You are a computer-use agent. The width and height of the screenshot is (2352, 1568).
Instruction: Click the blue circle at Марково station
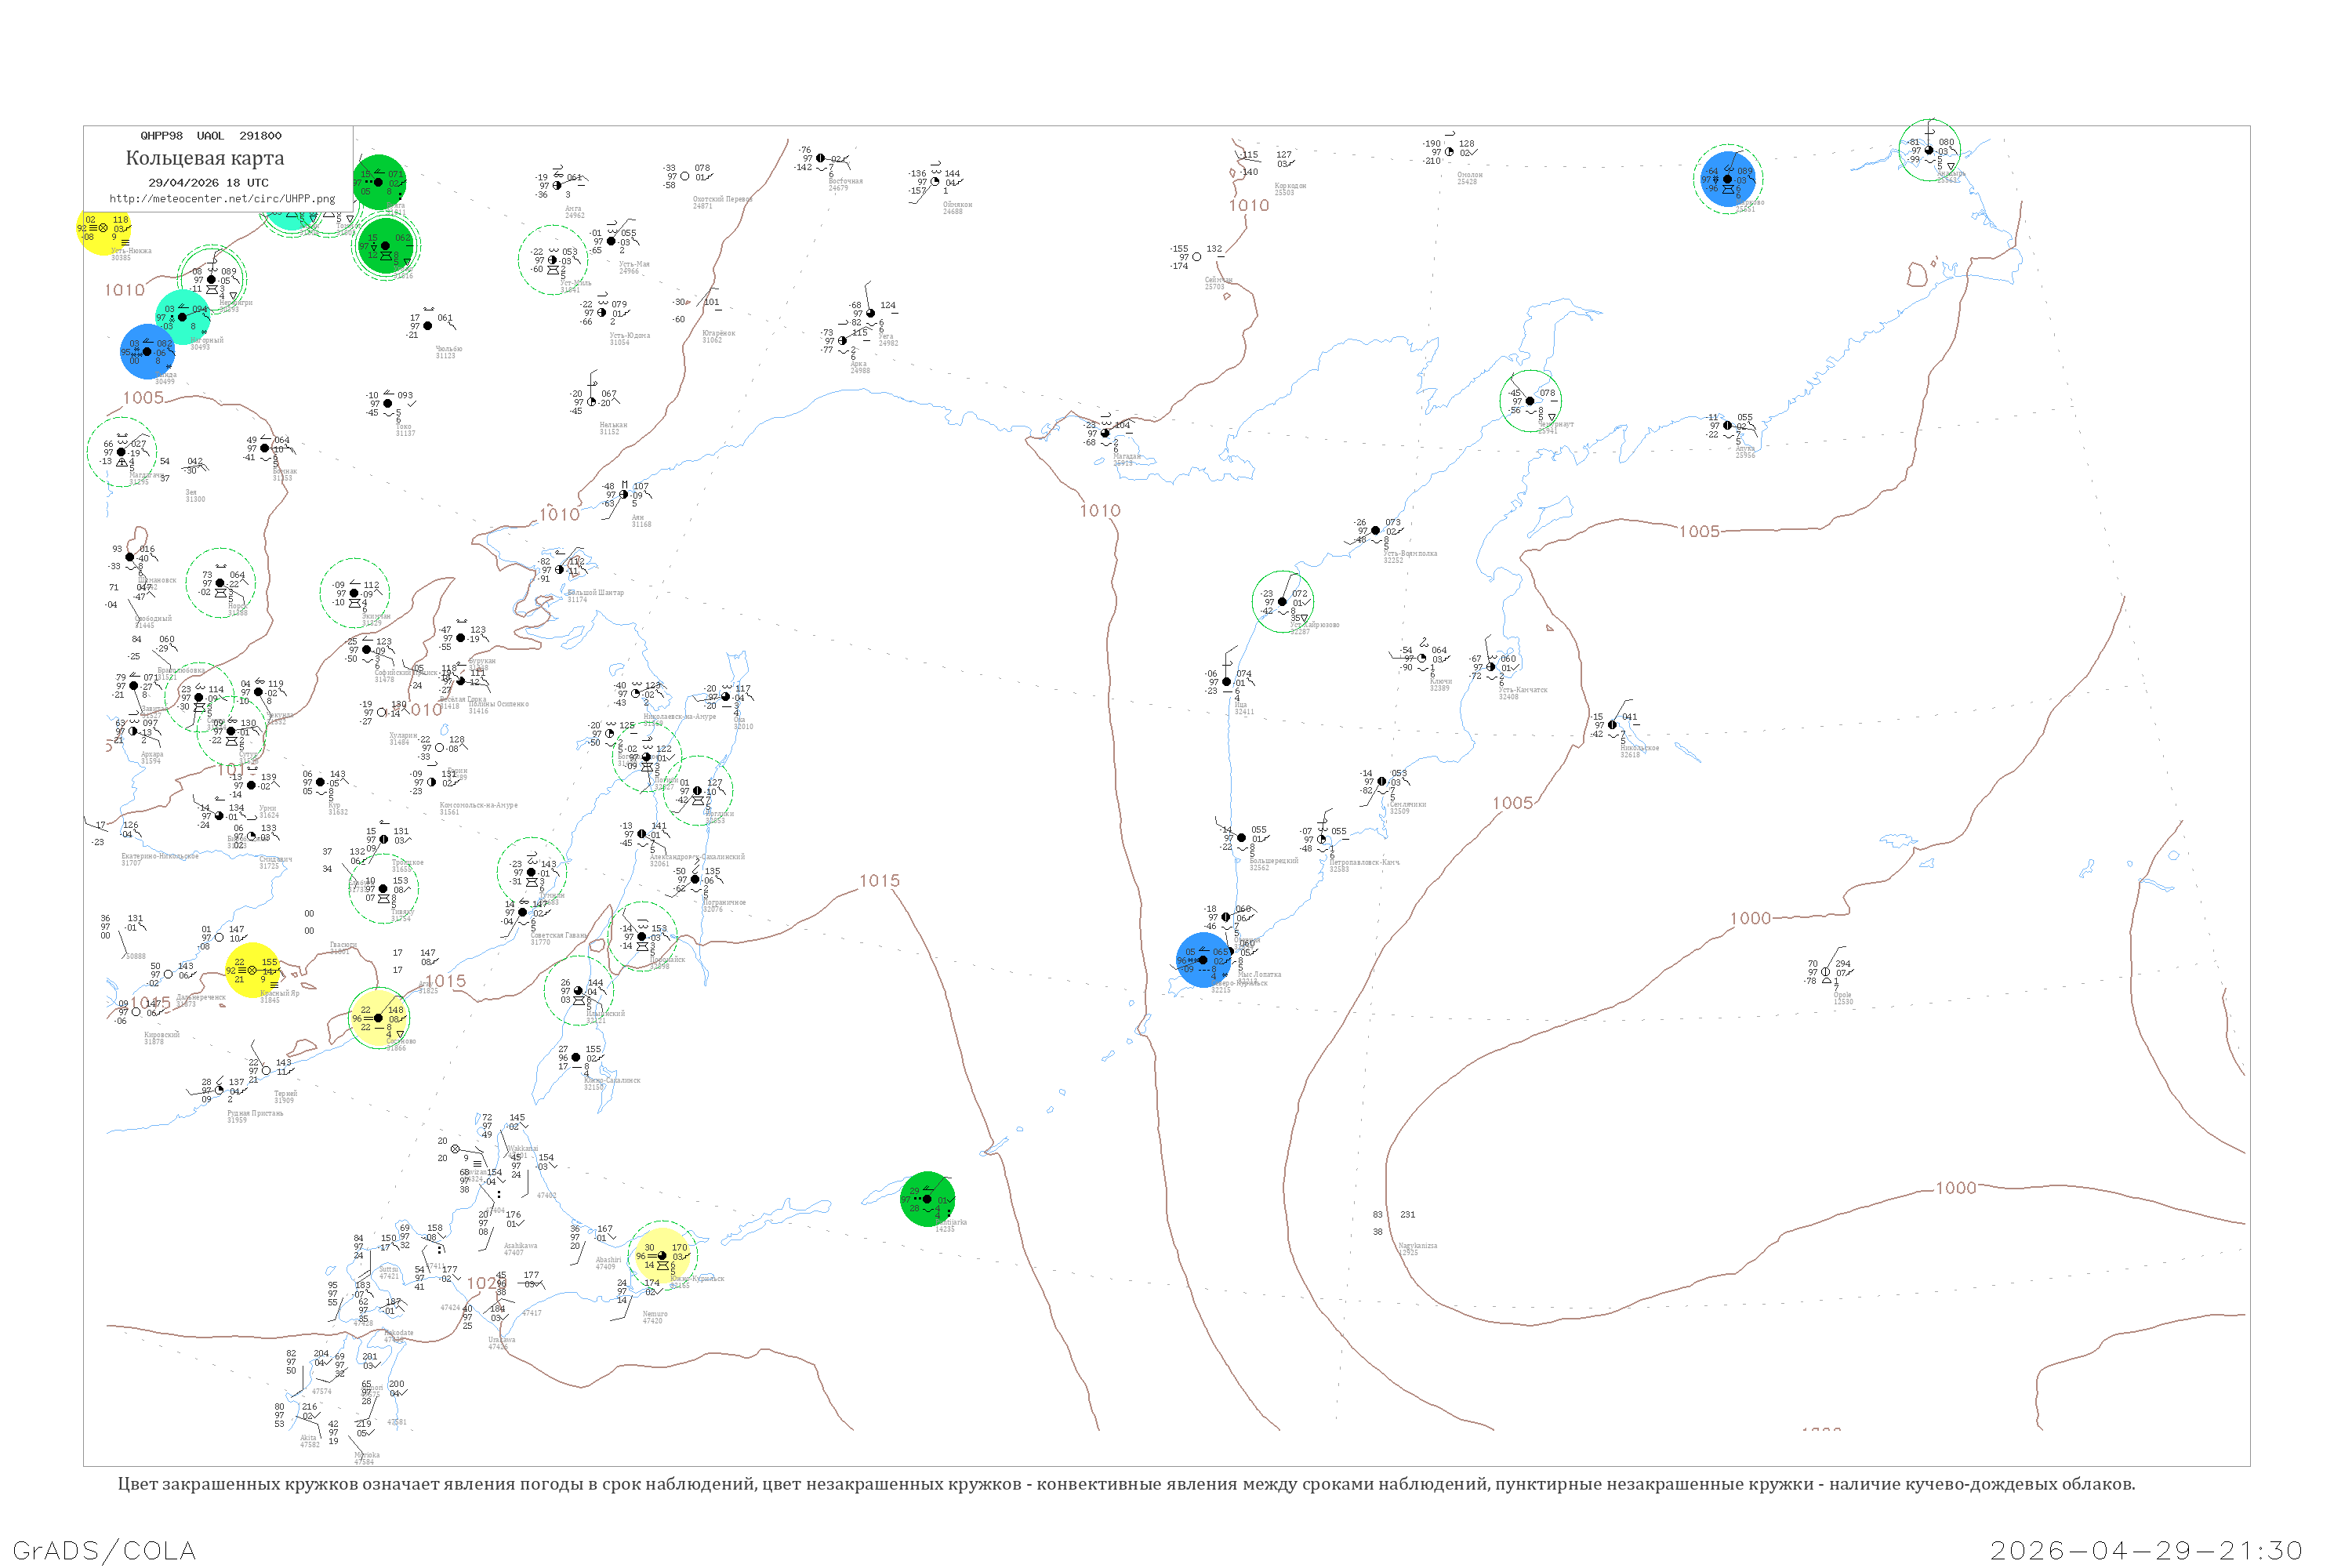point(1727,180)
